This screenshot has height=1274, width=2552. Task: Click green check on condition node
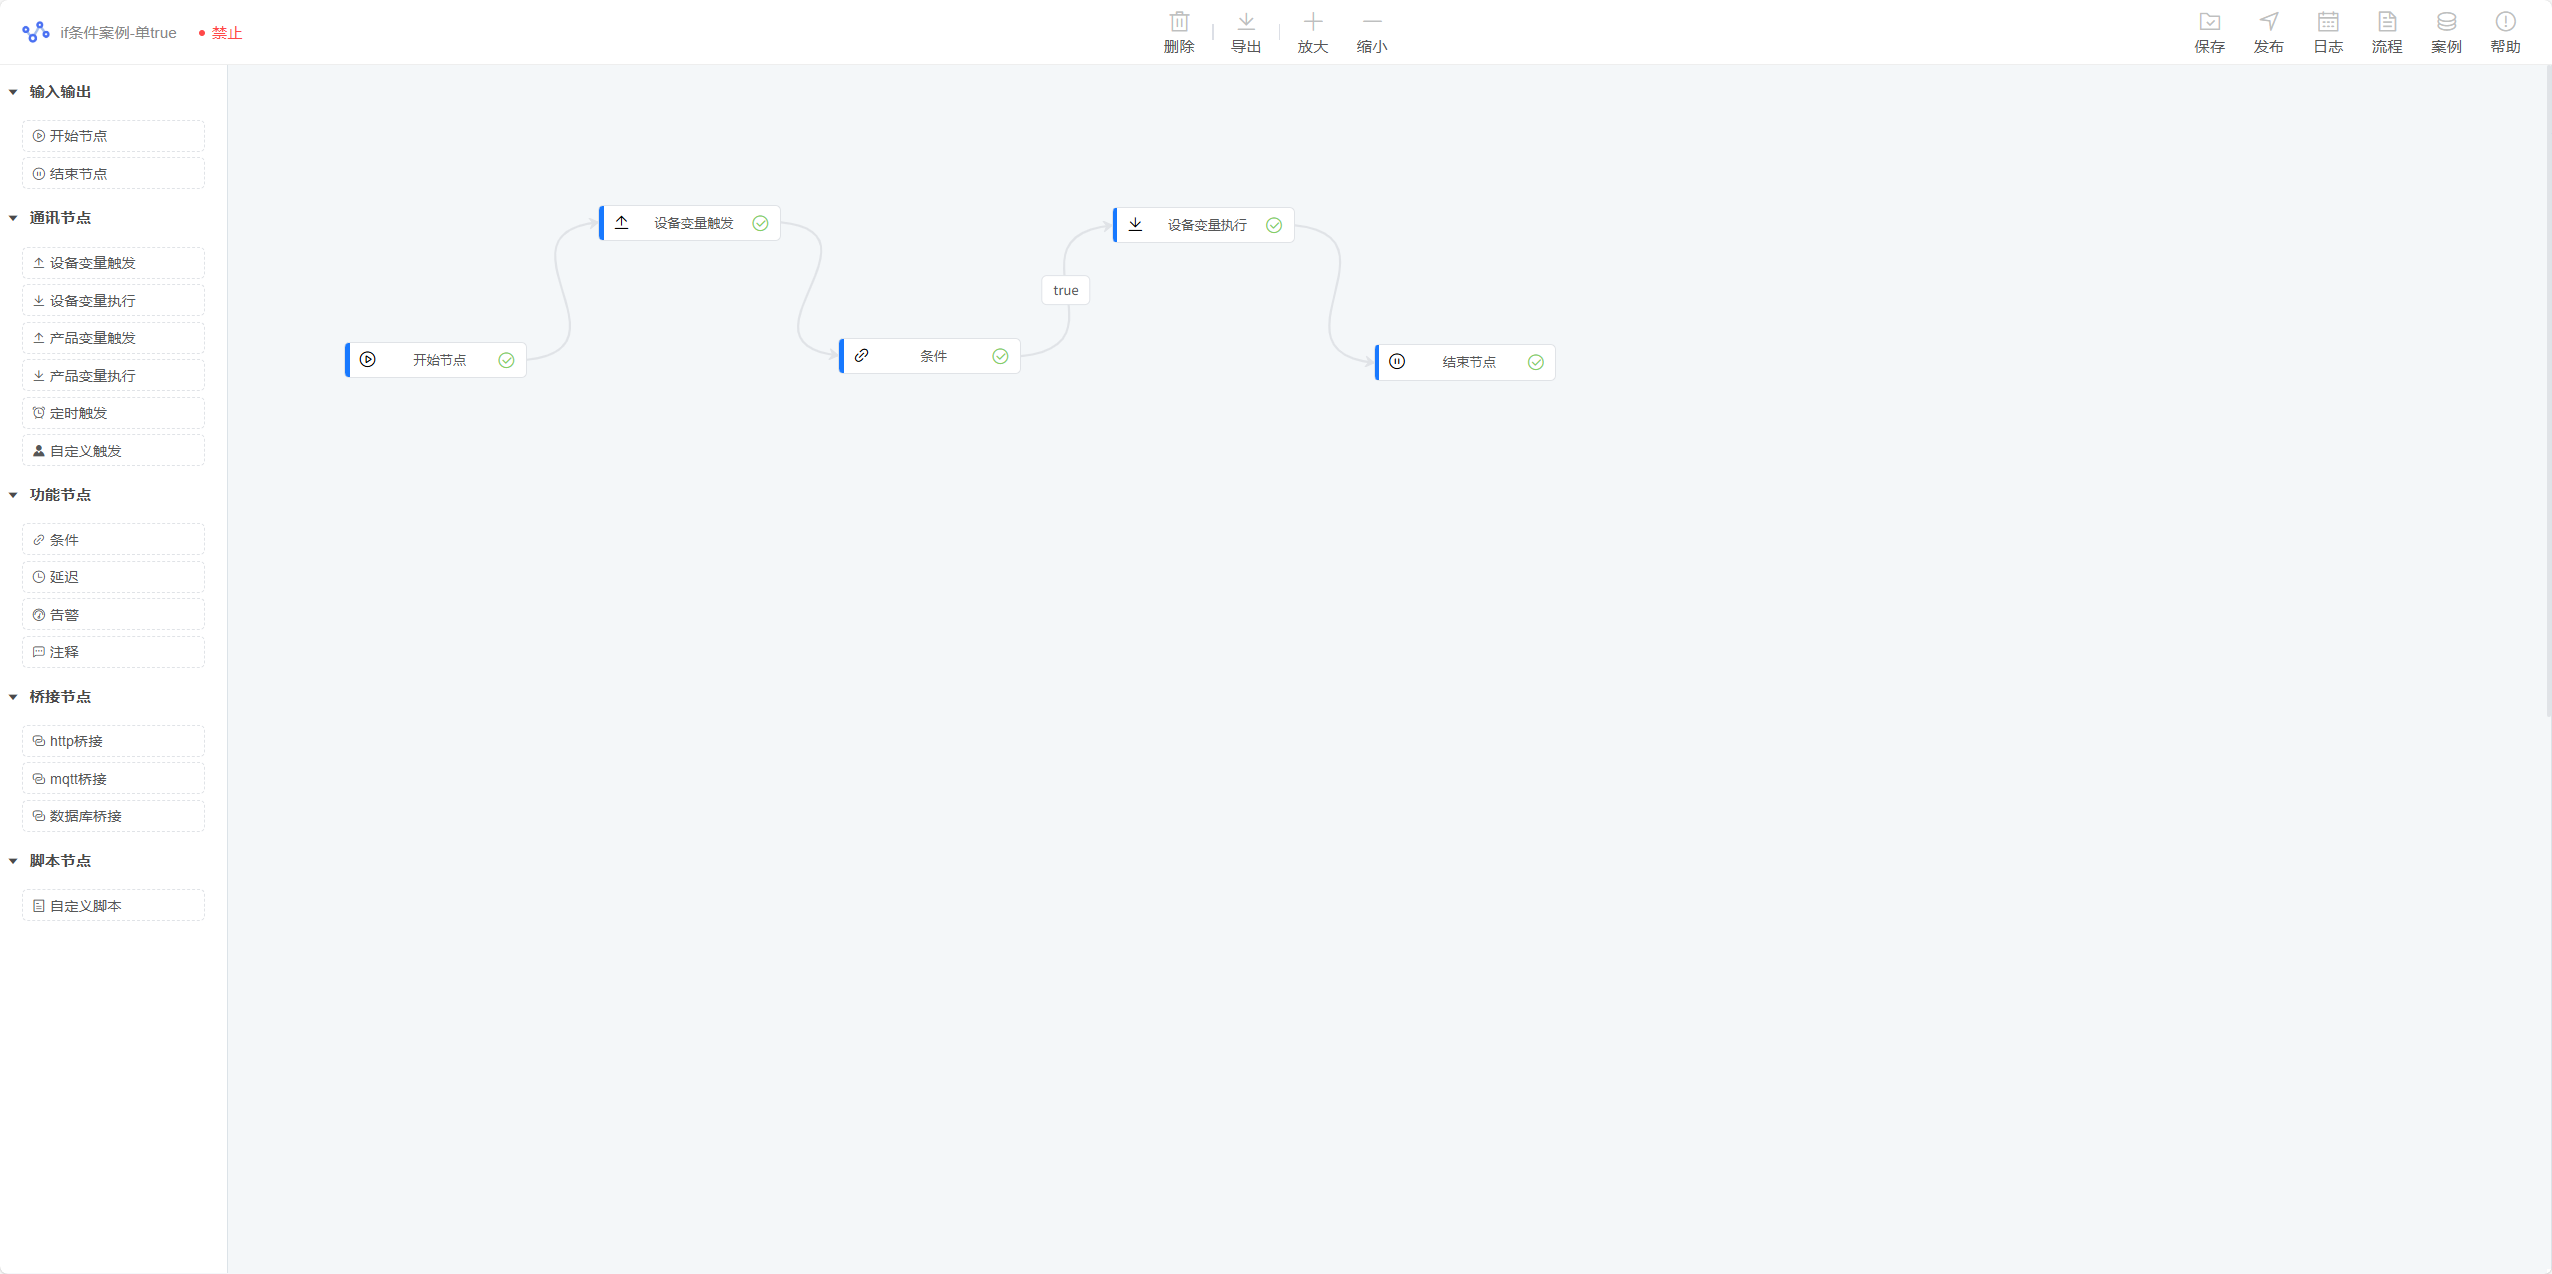(x=1000, y=357)
